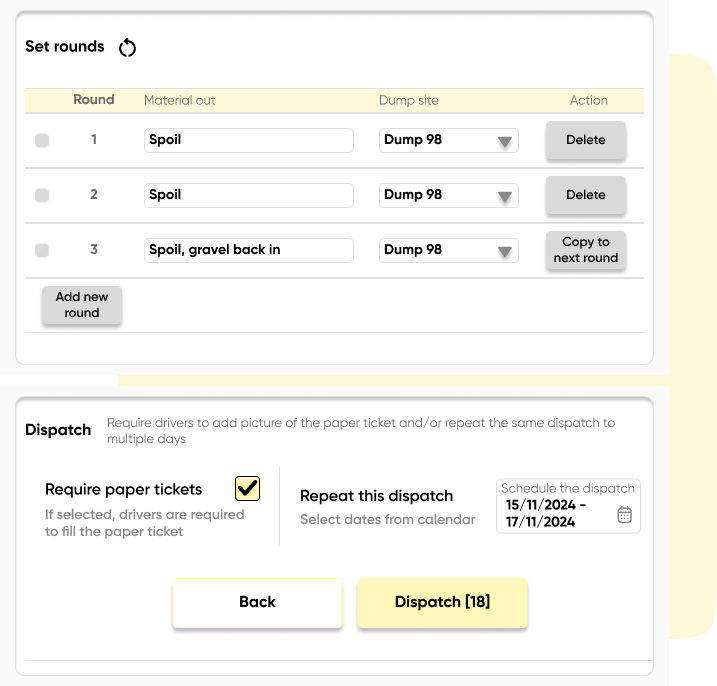Check the round 3 row checkbox

42,250
